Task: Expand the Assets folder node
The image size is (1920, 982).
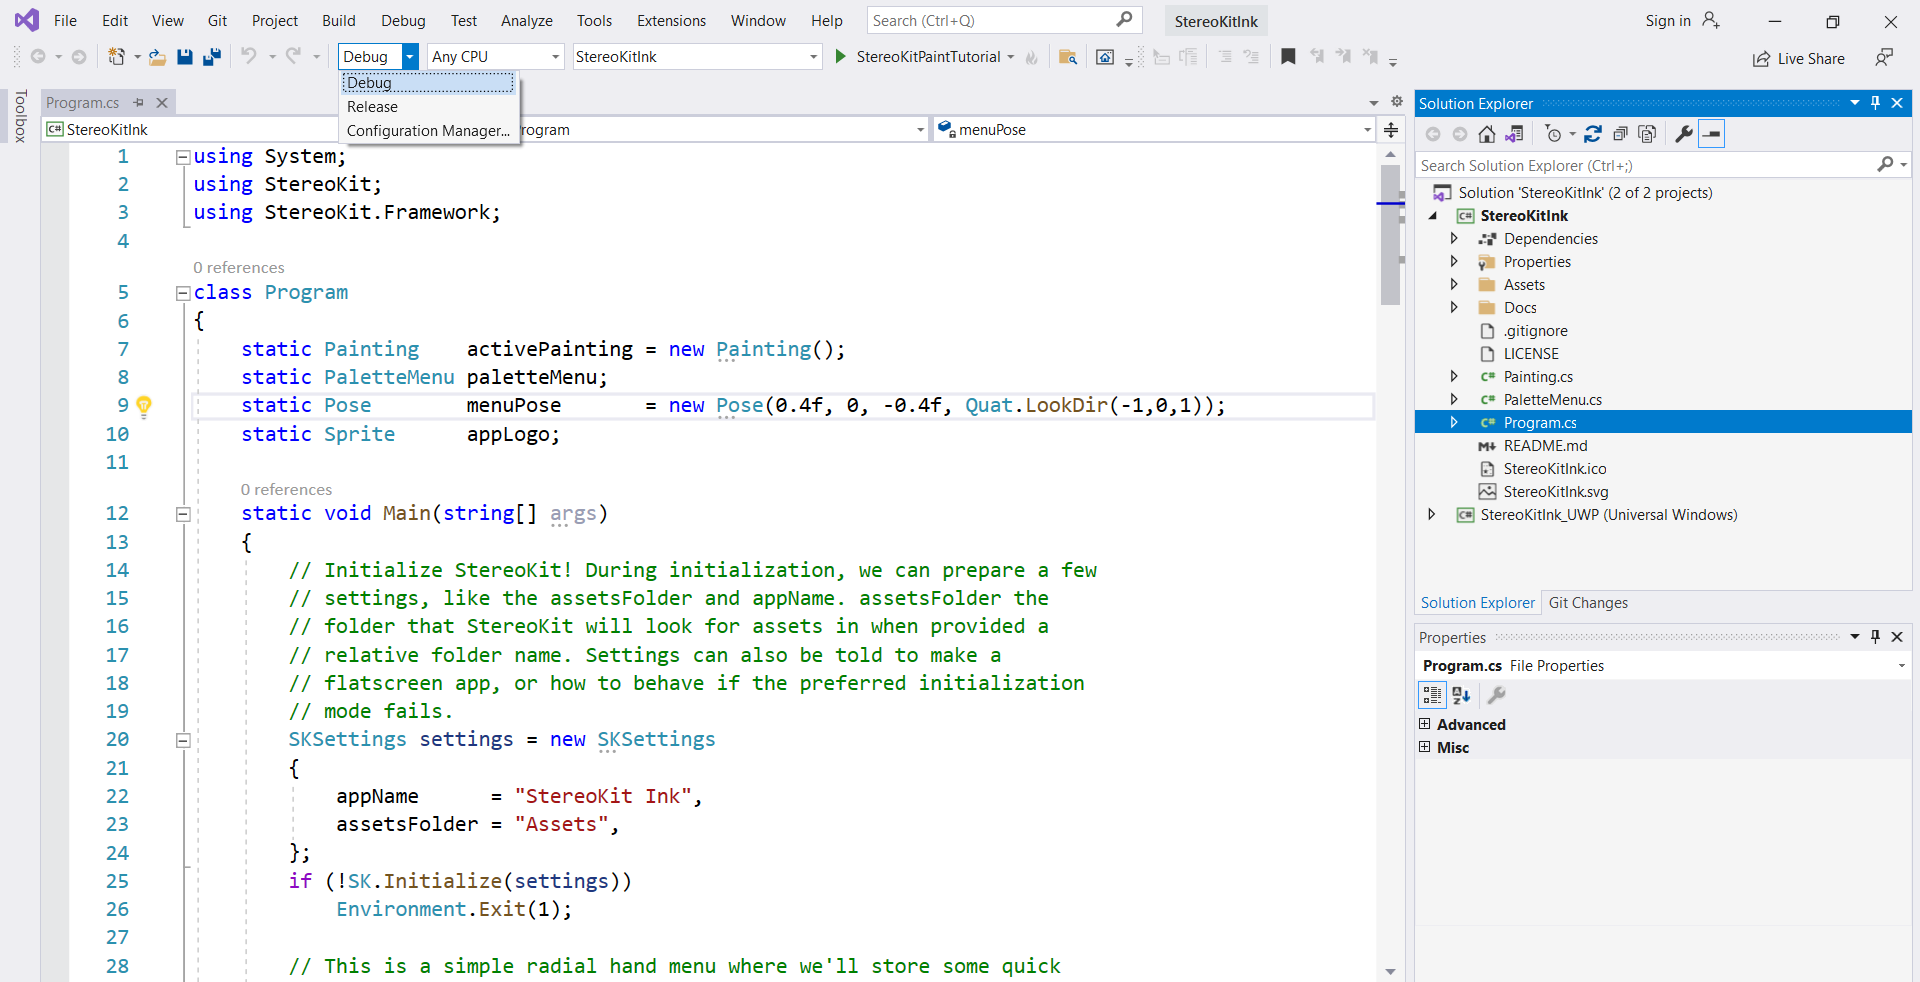Action: click(x=1455, y=284)
